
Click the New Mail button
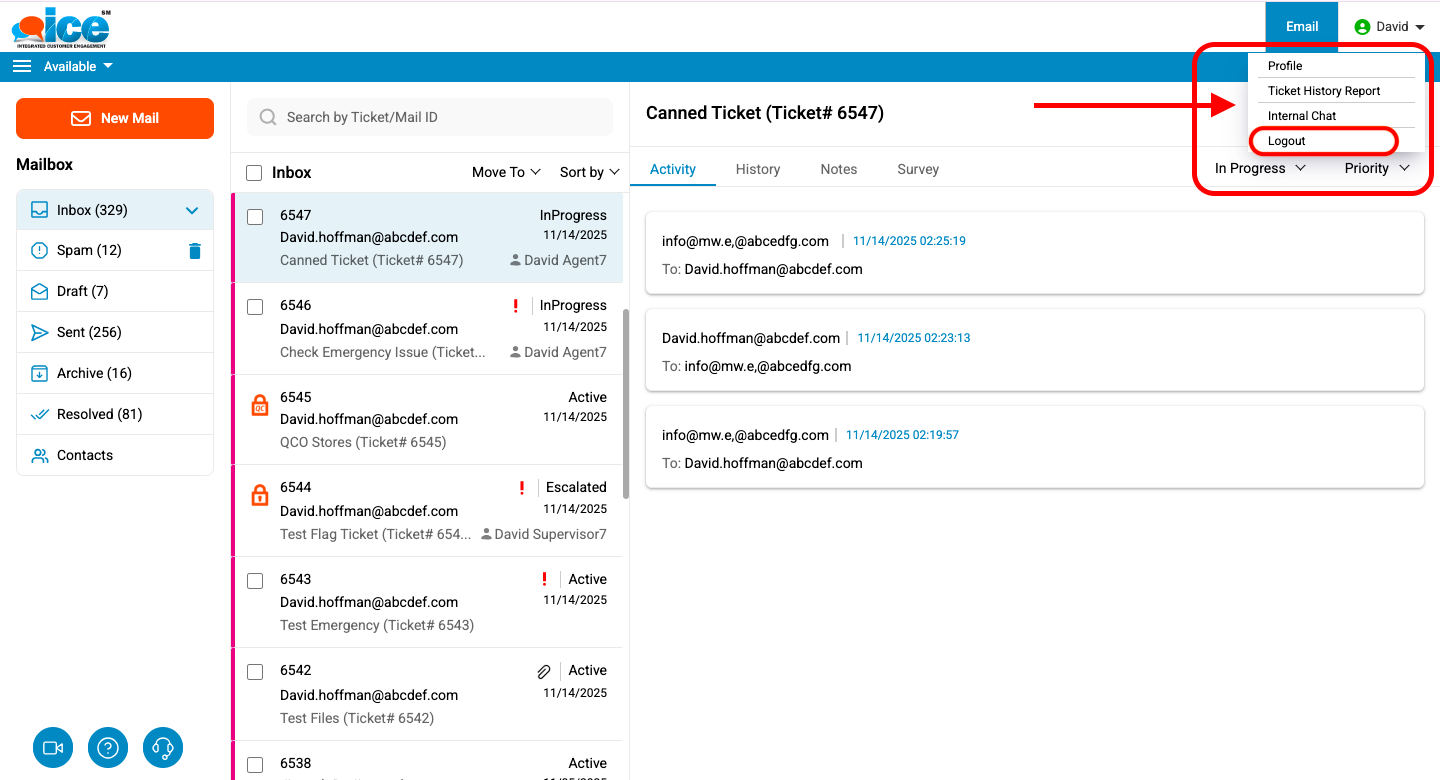[115, 118]
